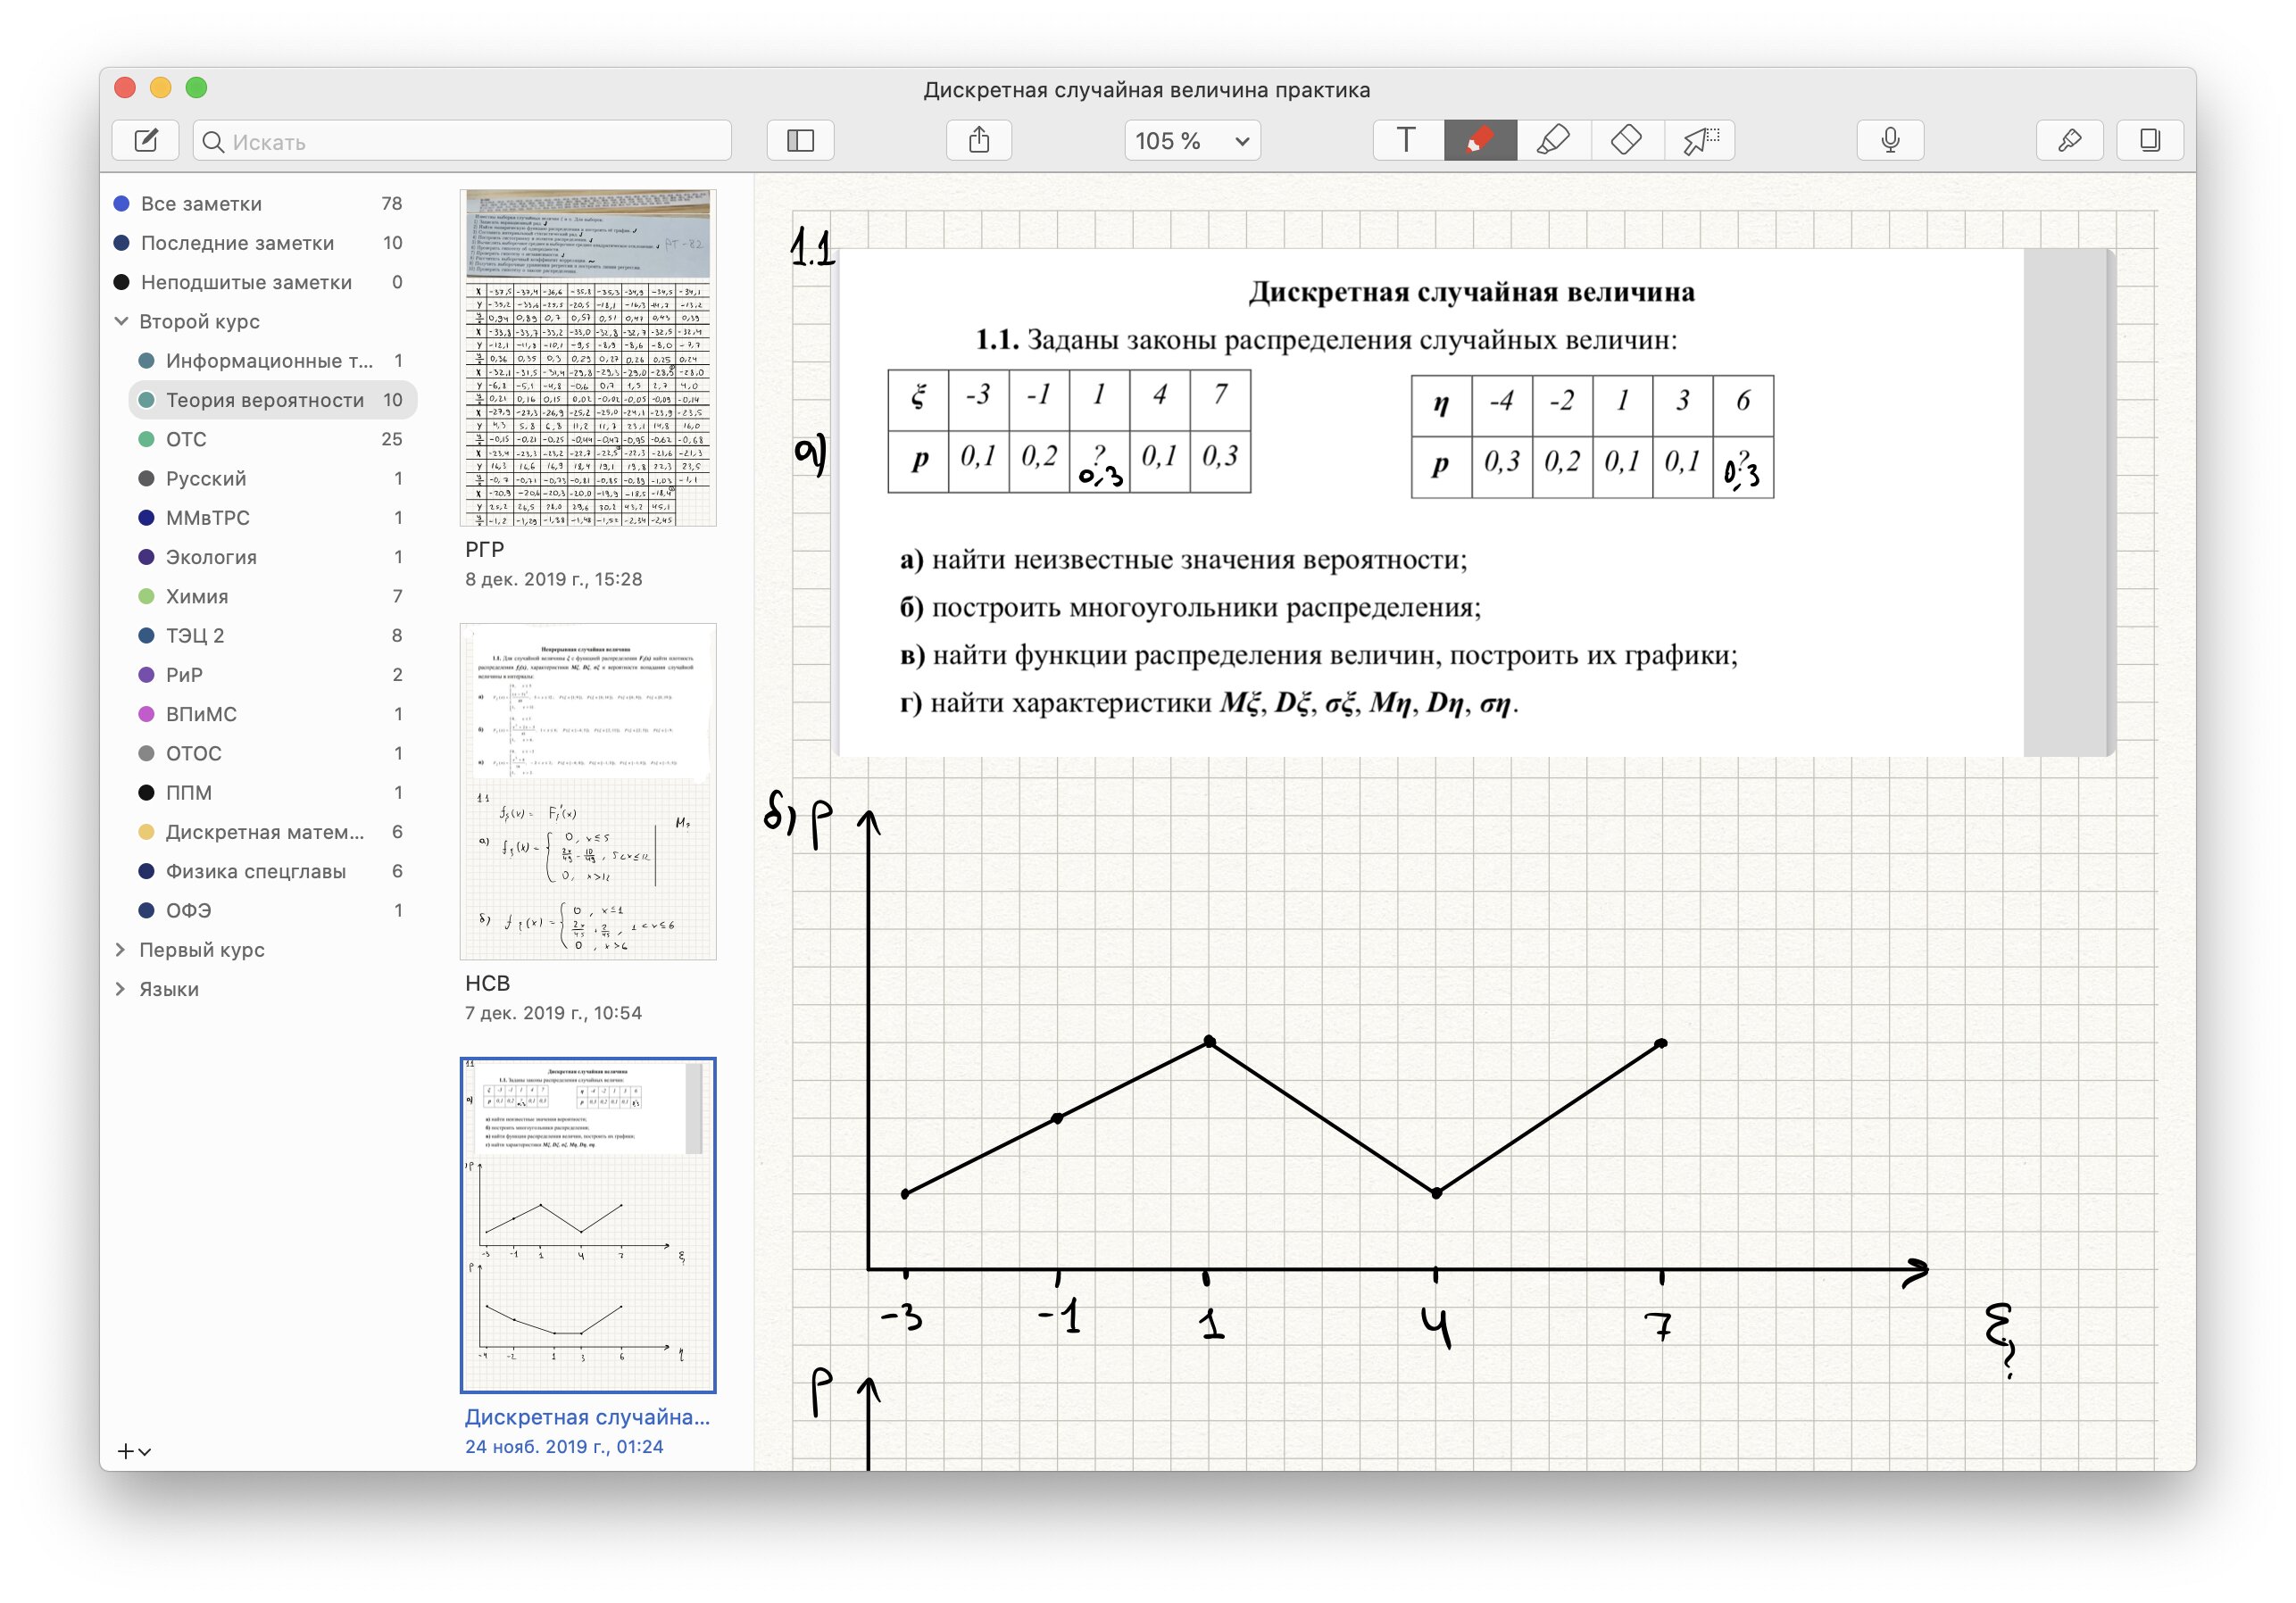Viewport: 2296px width, 1603px height.
Task: Click the РГР note title
Action: pyautogui.click(x=484, y=549)
